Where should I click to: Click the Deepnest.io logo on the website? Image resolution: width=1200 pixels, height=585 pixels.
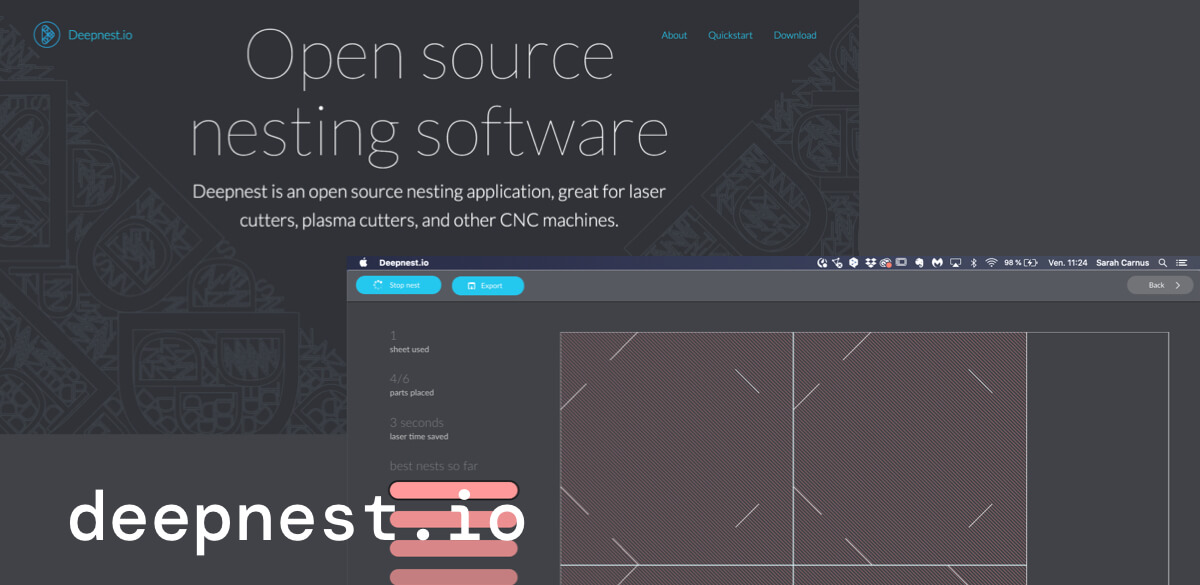83,35
